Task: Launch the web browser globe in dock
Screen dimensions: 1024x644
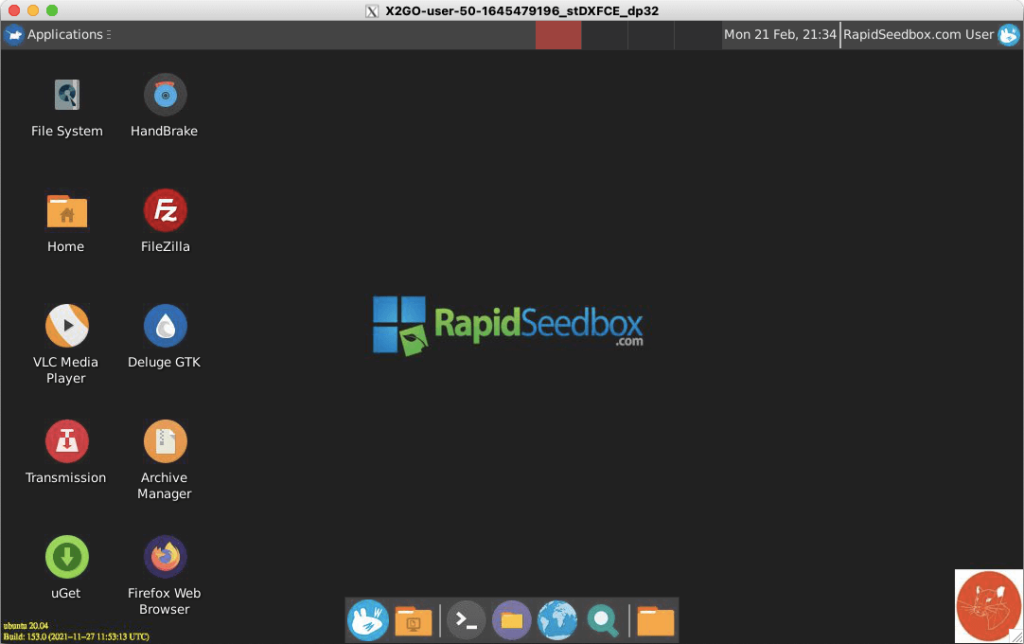Action: pyautogui.click(x=558, y=620)
